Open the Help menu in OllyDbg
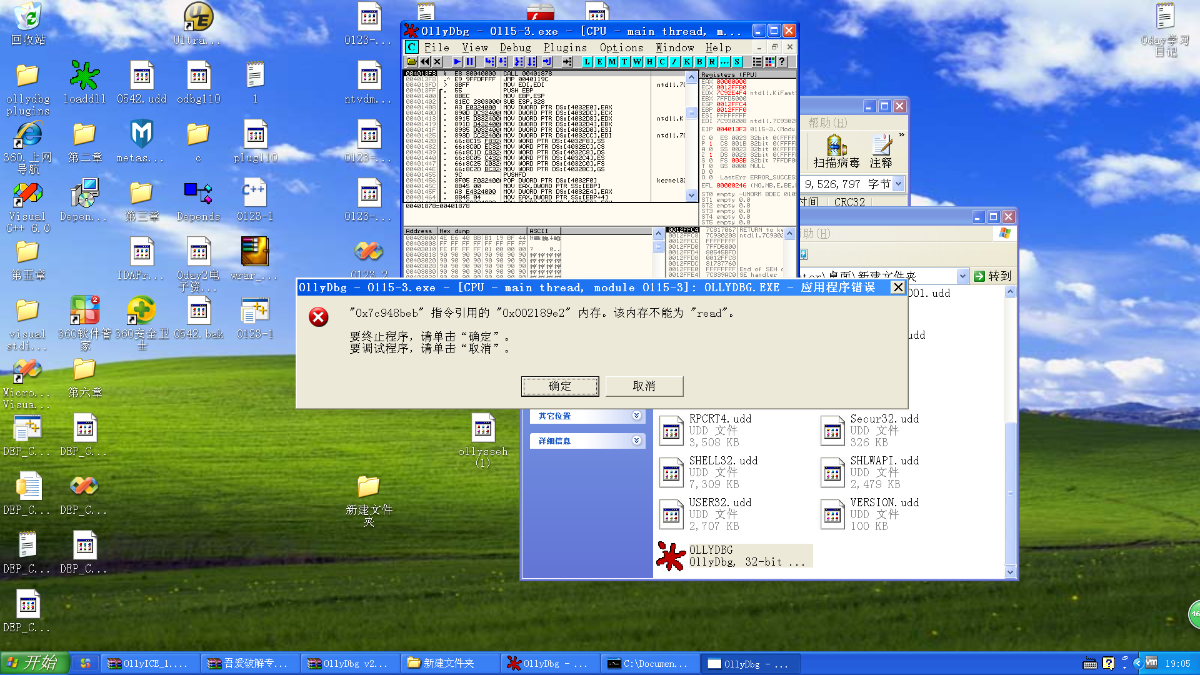The height and width of the screenshot is (675, 1200). click(x=718, y=47)
